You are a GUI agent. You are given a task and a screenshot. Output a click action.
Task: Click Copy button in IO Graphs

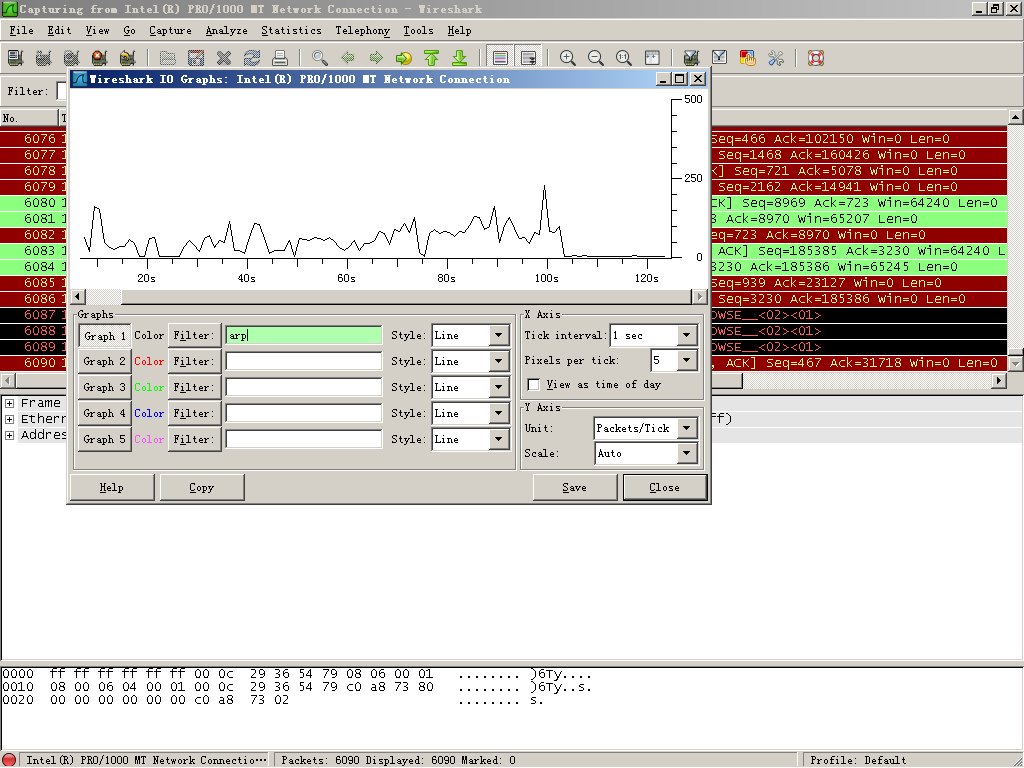click(x=202, y=488)
